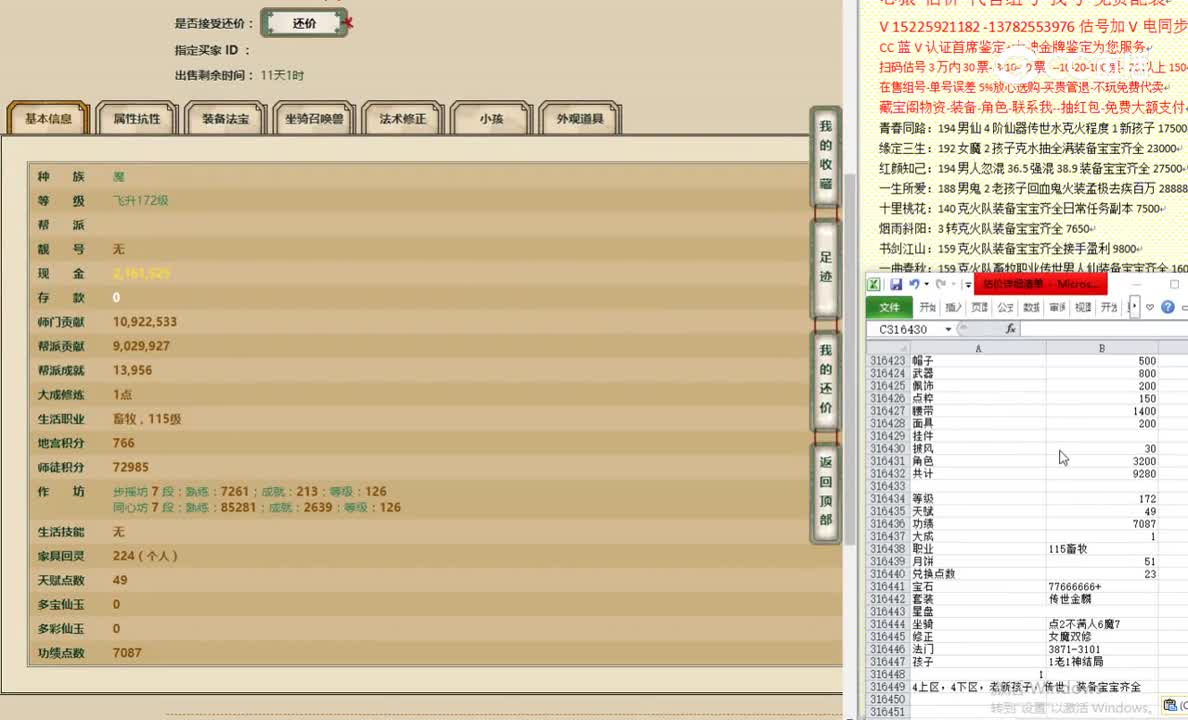This screenshot has height=720, width=1188.
Task: Click the value 1400 in Excel column B
Action: [x=1102, y=411]
